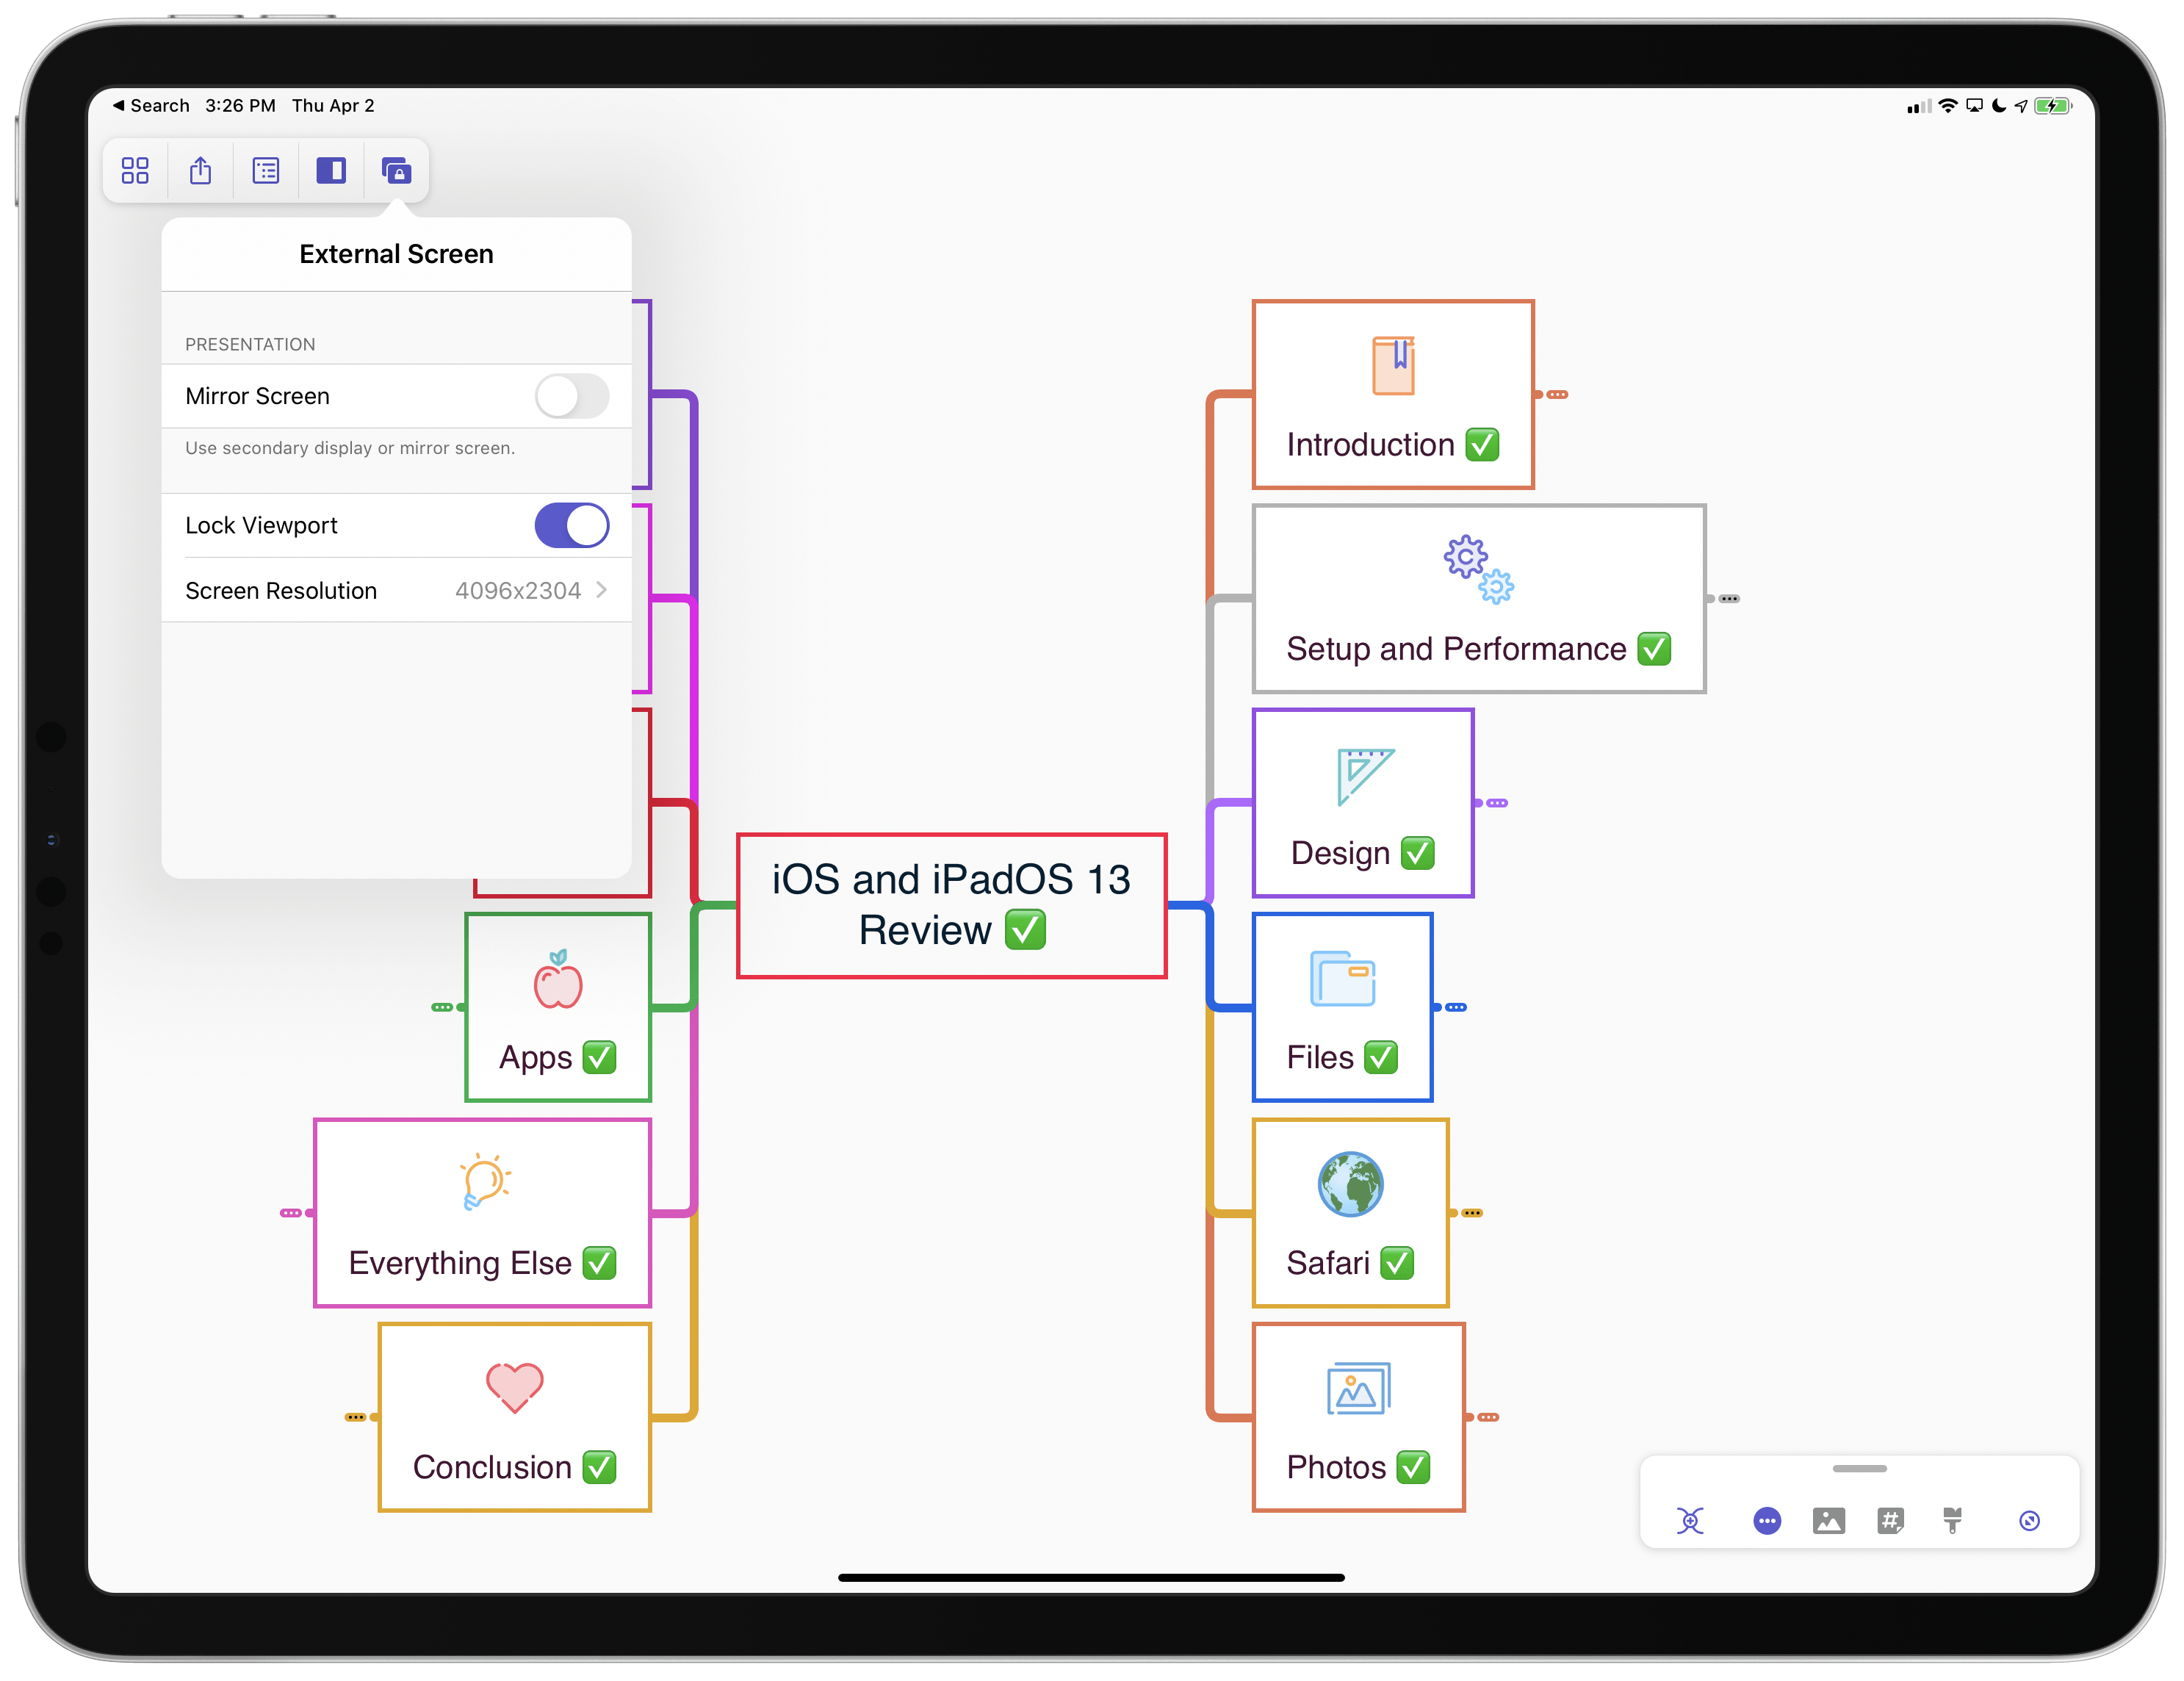Open the outline list view icon
The image size is (2184, 1681).
(266, 171)
